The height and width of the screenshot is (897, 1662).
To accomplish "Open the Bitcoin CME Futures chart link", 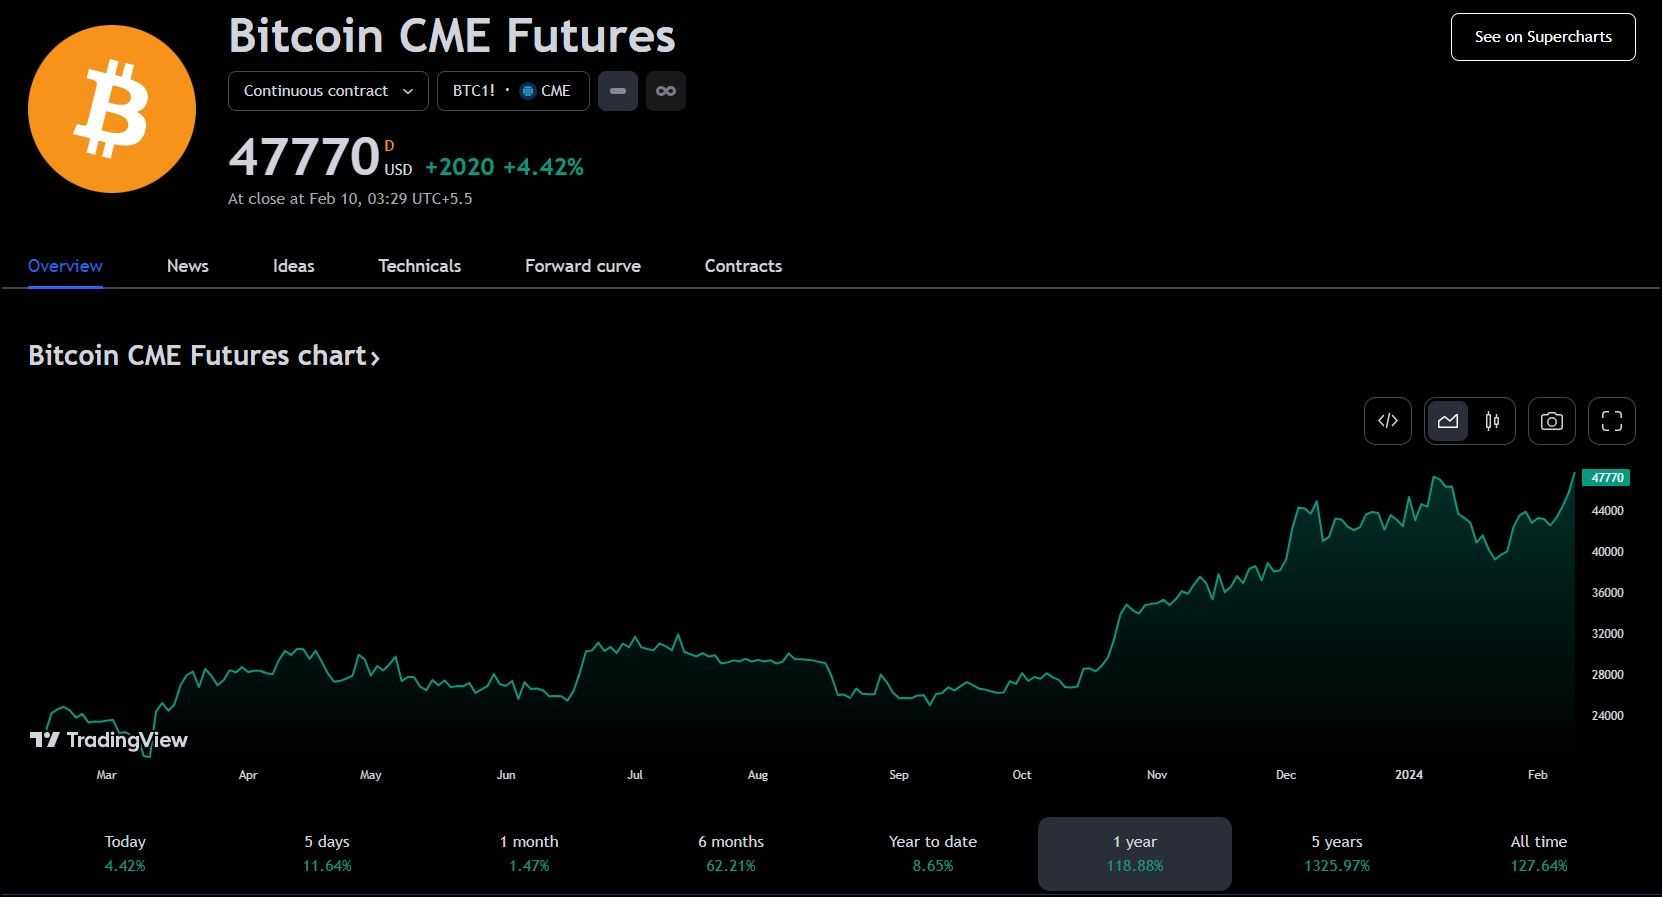I will [204, 356].
